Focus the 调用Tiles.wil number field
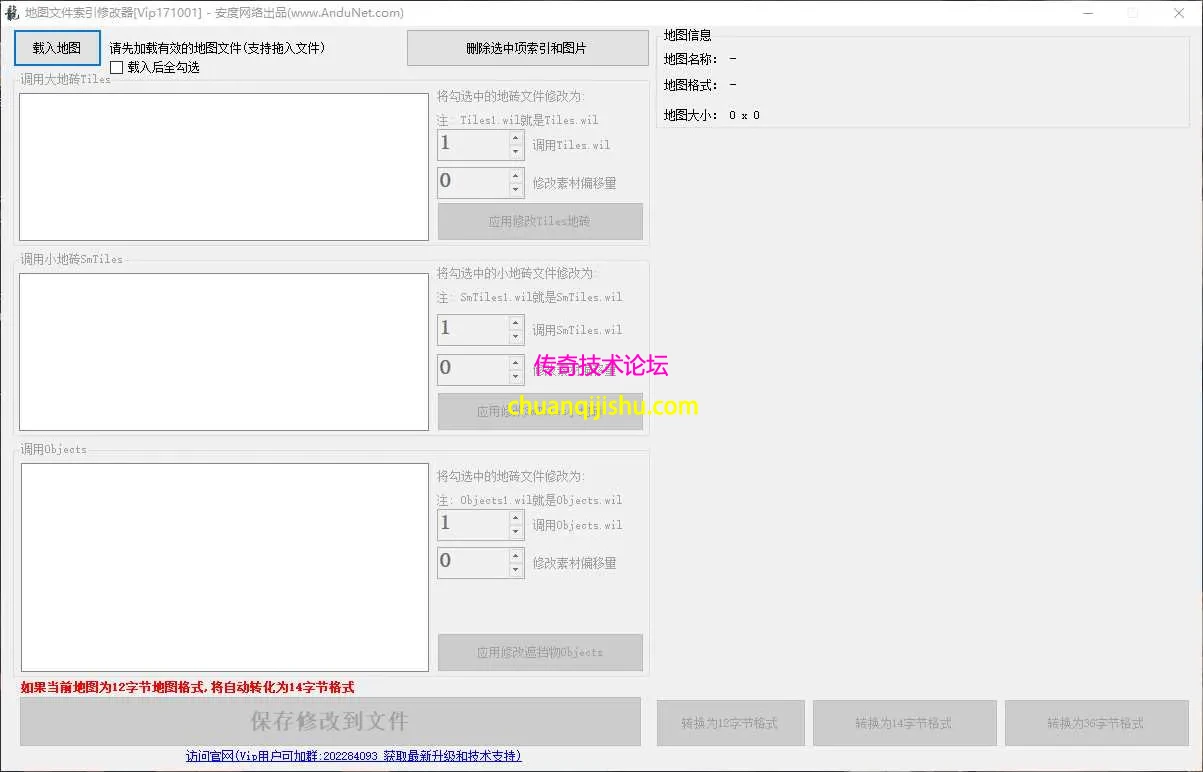Viewport: 1203px width, 772px height. point(473,145)
